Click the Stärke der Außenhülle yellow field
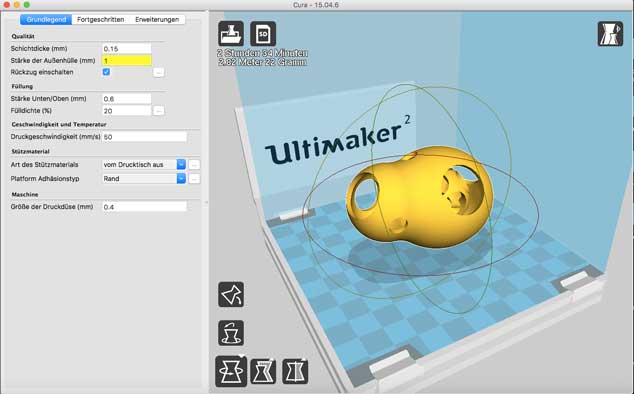The image size is (634, 394). (x=127, y=61)
